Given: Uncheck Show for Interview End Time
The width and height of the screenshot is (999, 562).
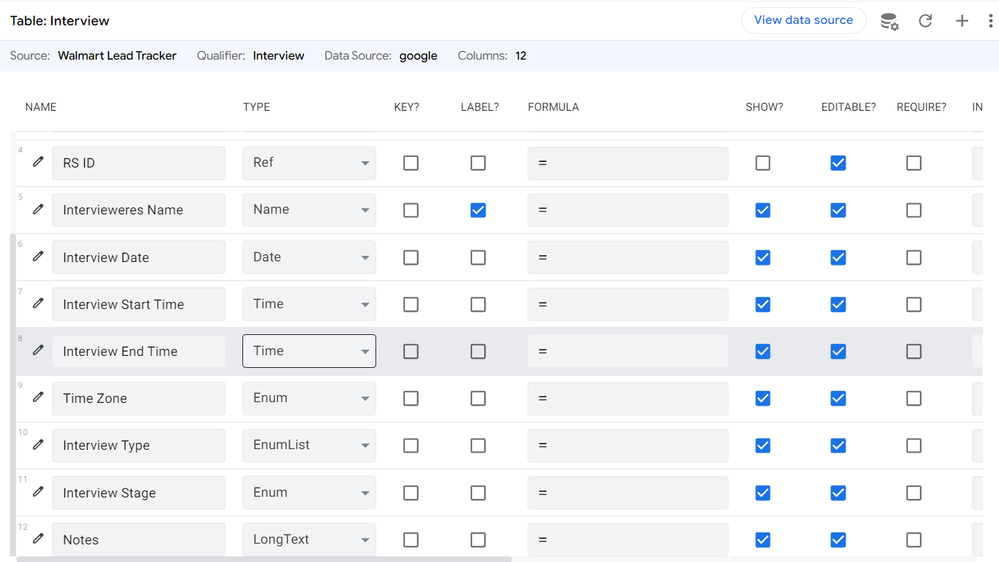Looking at the screenshot, I should 763,351.
